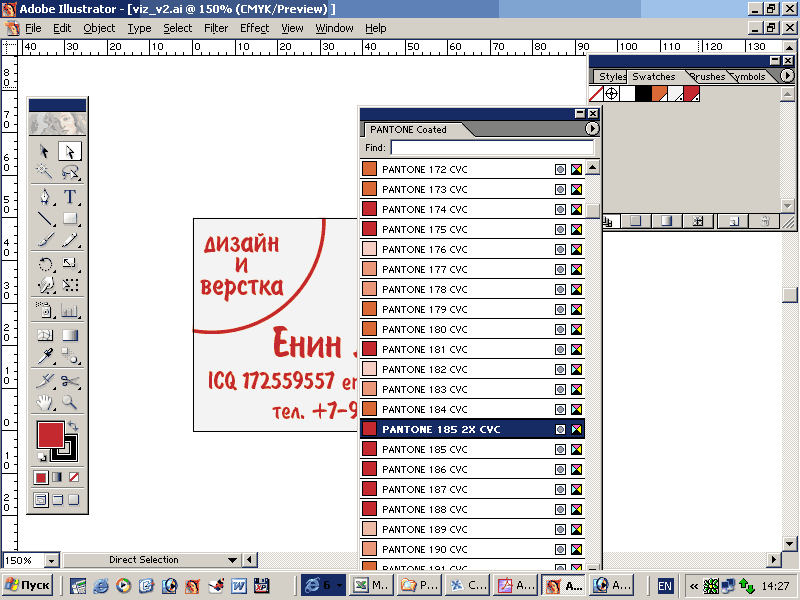Screen dimensions: 800x600
Task: Switch to the Styles tab
Action: tap(612, 77)
